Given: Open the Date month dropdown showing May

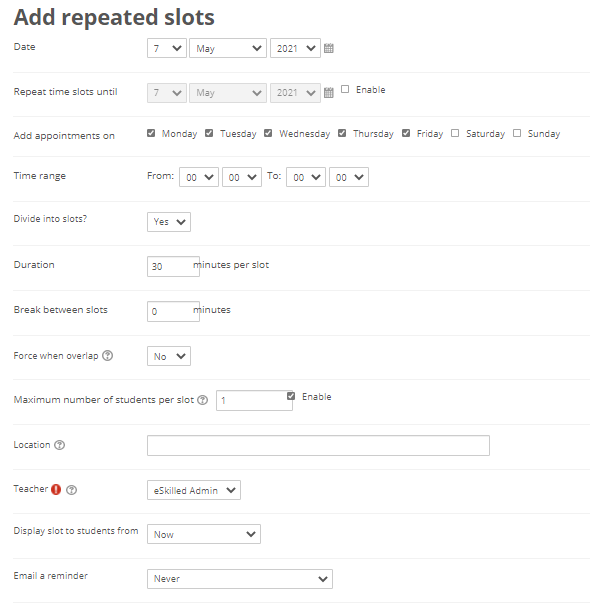Looking at the screenshot, I should [228, 48].
